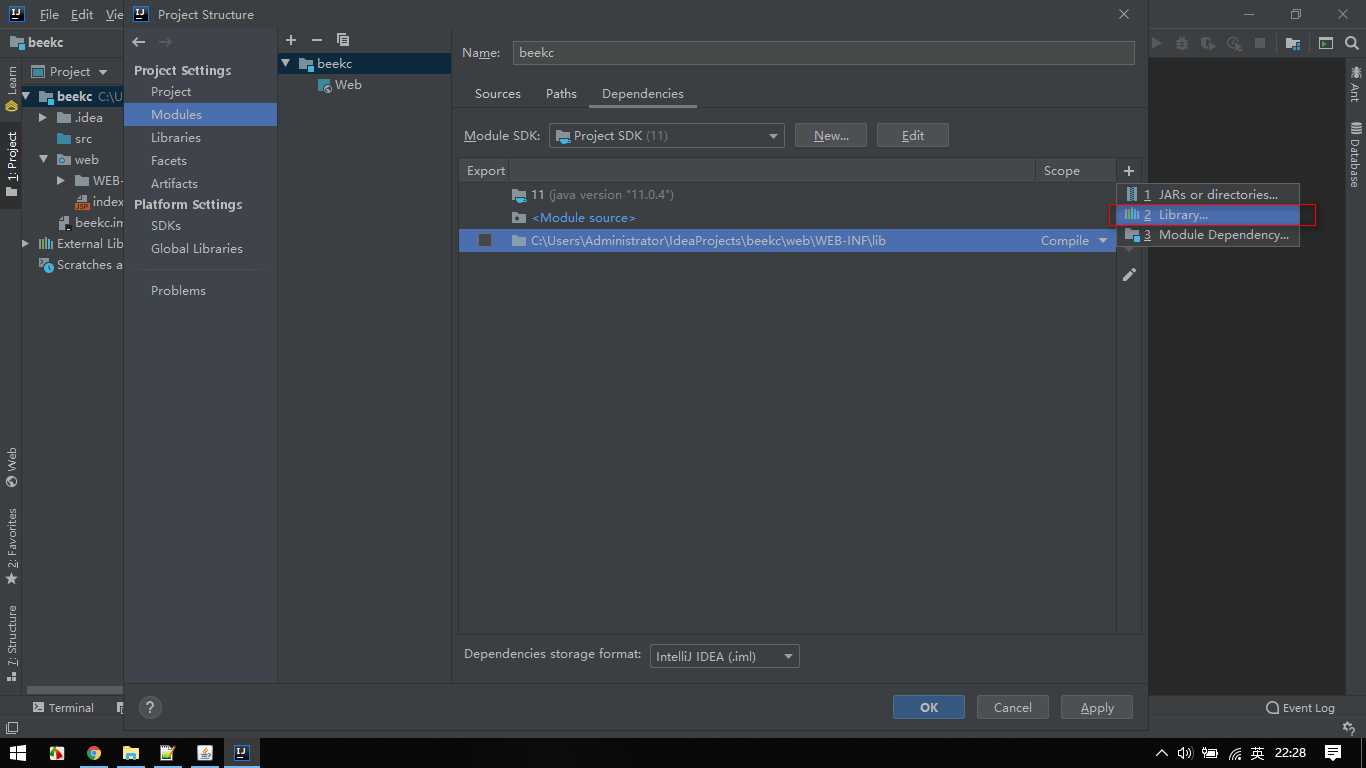The width and height of the screenshot is (1366, 768).
Task: Open Dependencies storage format dropdown
Action: tap(724, 656)
